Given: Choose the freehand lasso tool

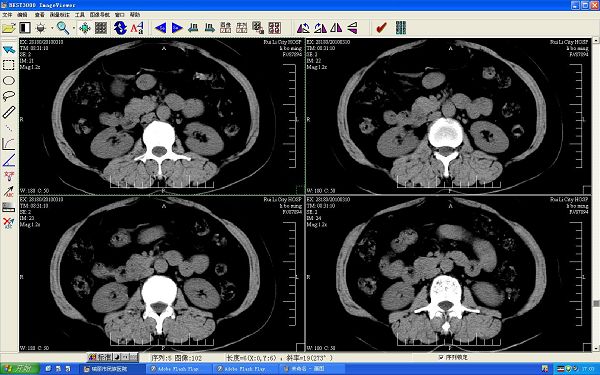Looking at the screenshot, I should [x=9, y=96].
